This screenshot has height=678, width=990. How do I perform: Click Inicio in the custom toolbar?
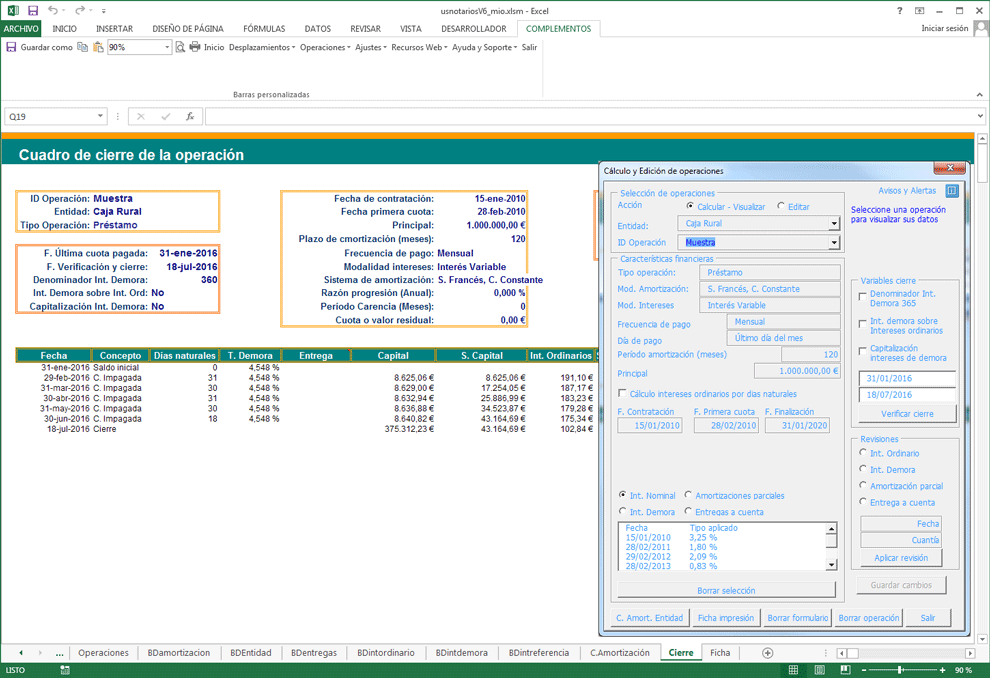pos(214,47)
